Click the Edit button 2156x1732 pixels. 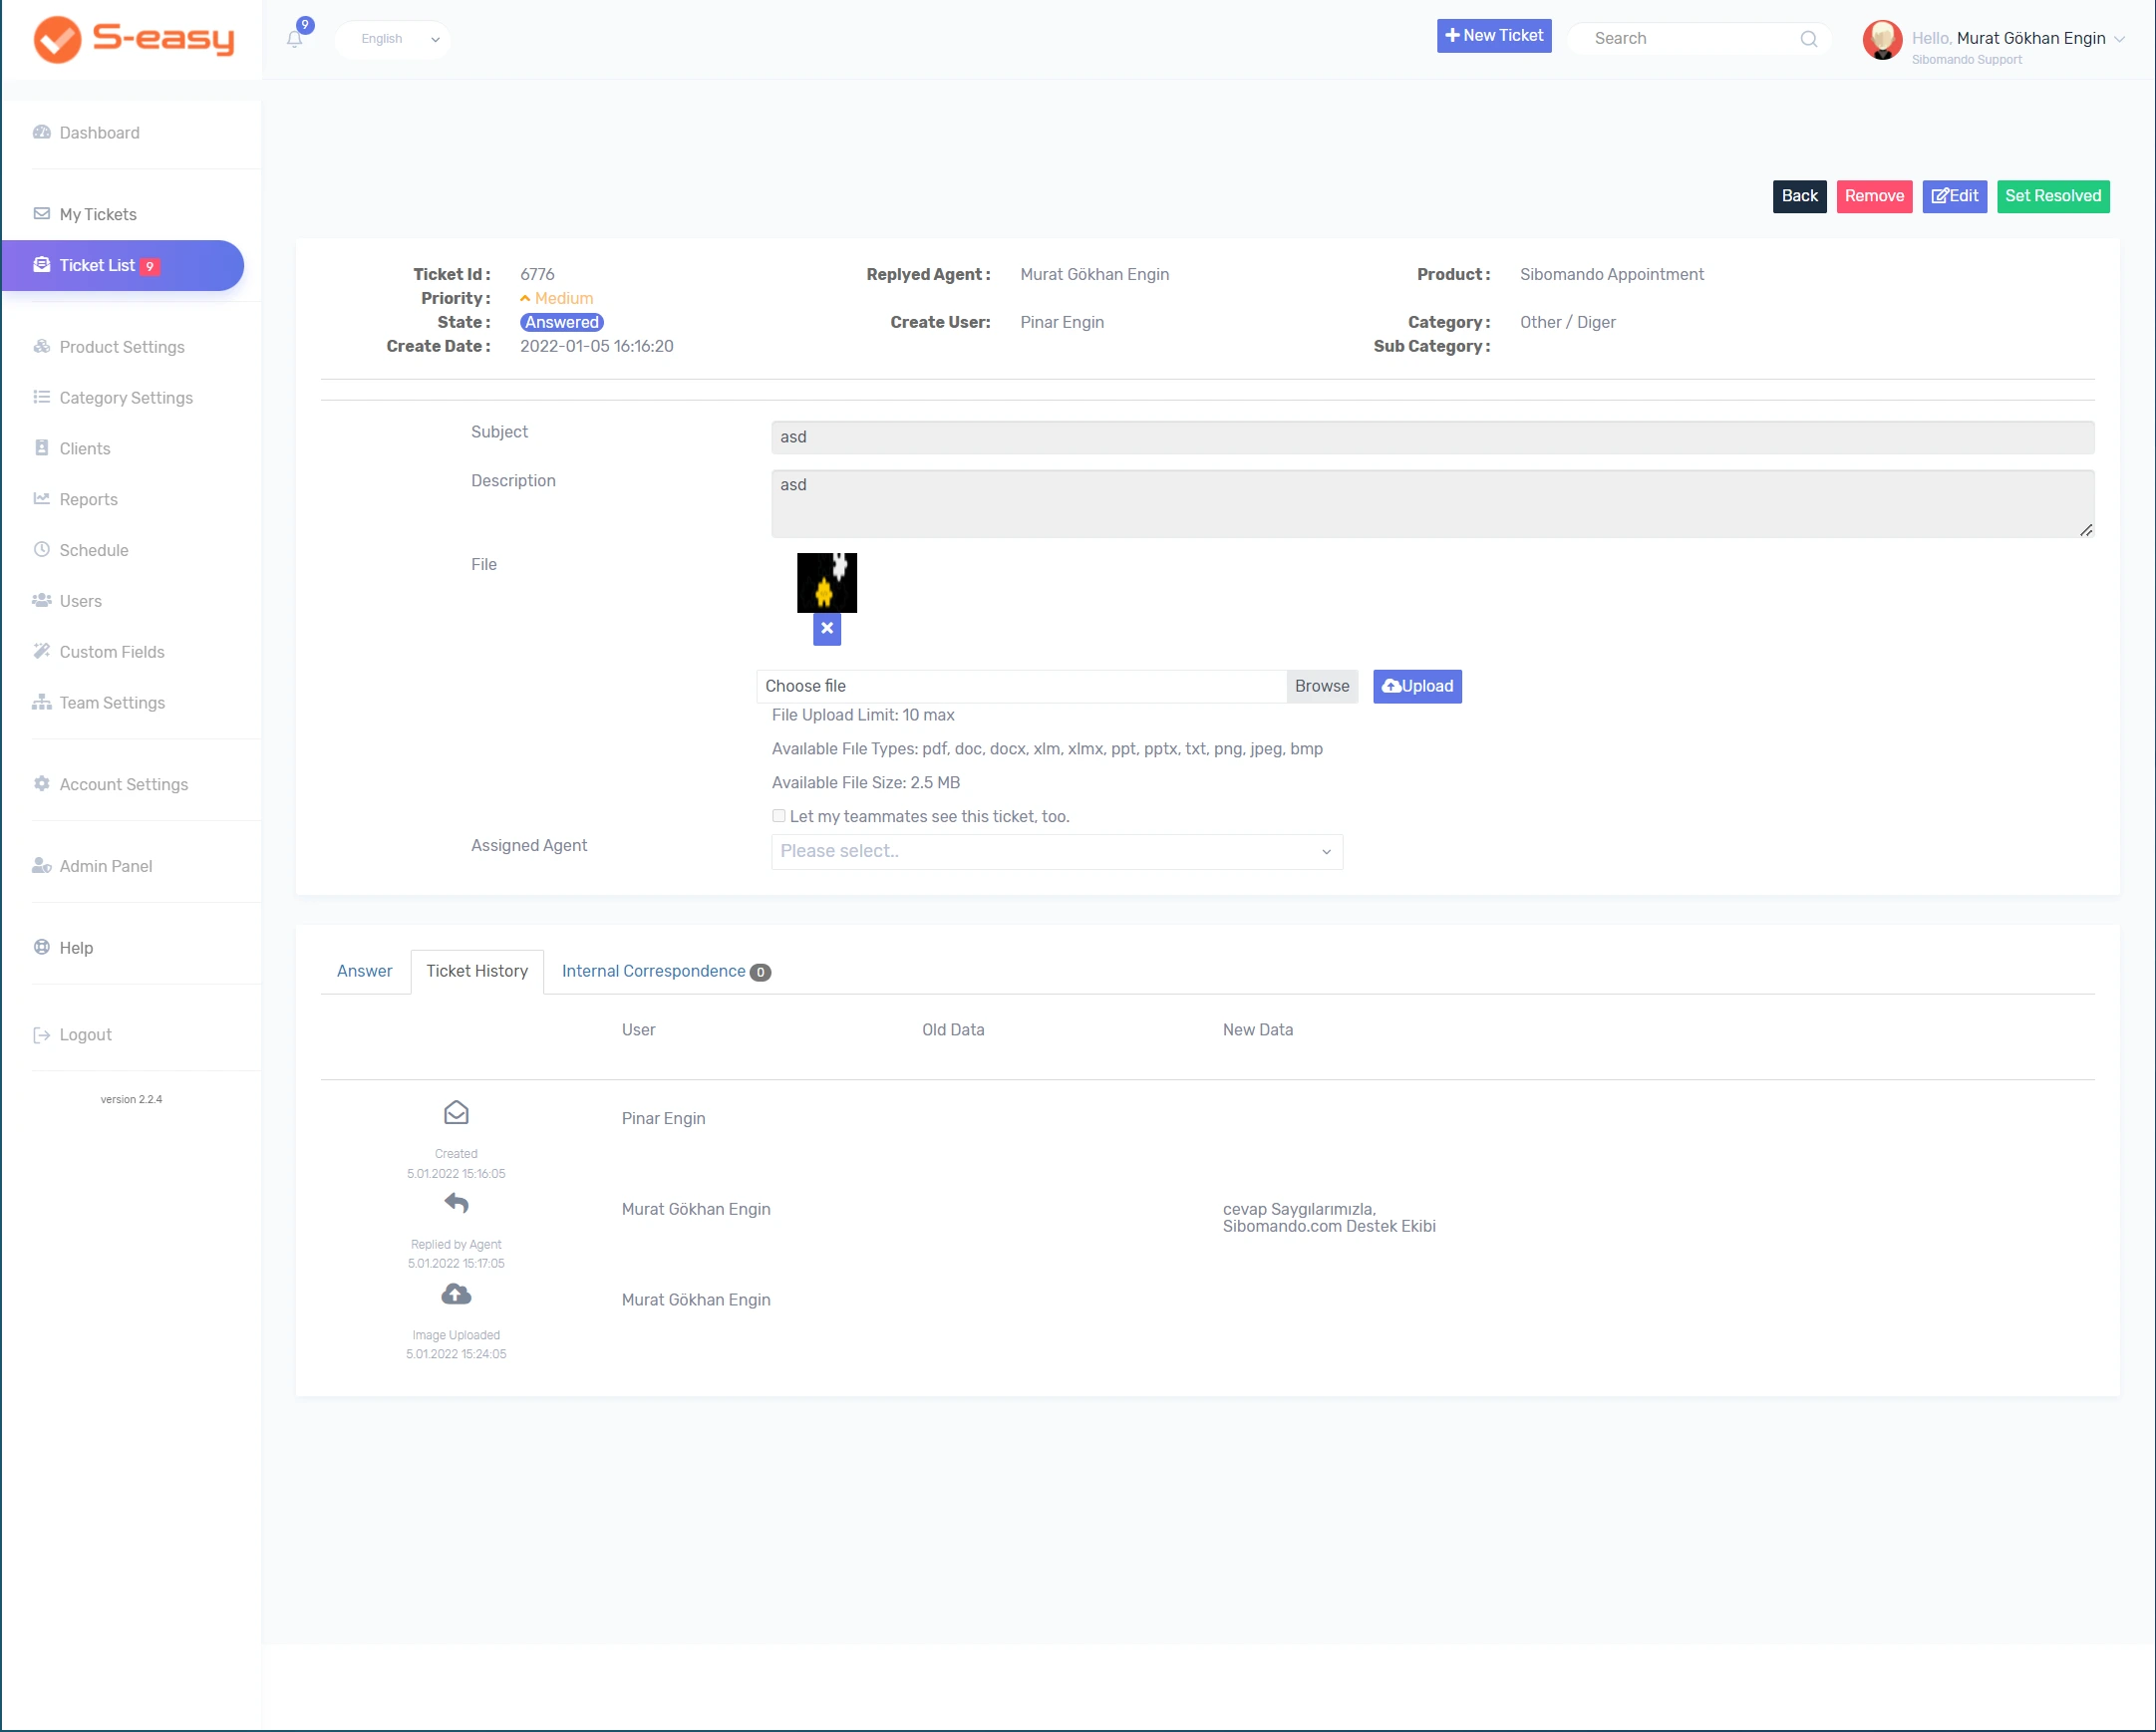pyautogui.click(x=1954, y=196)
